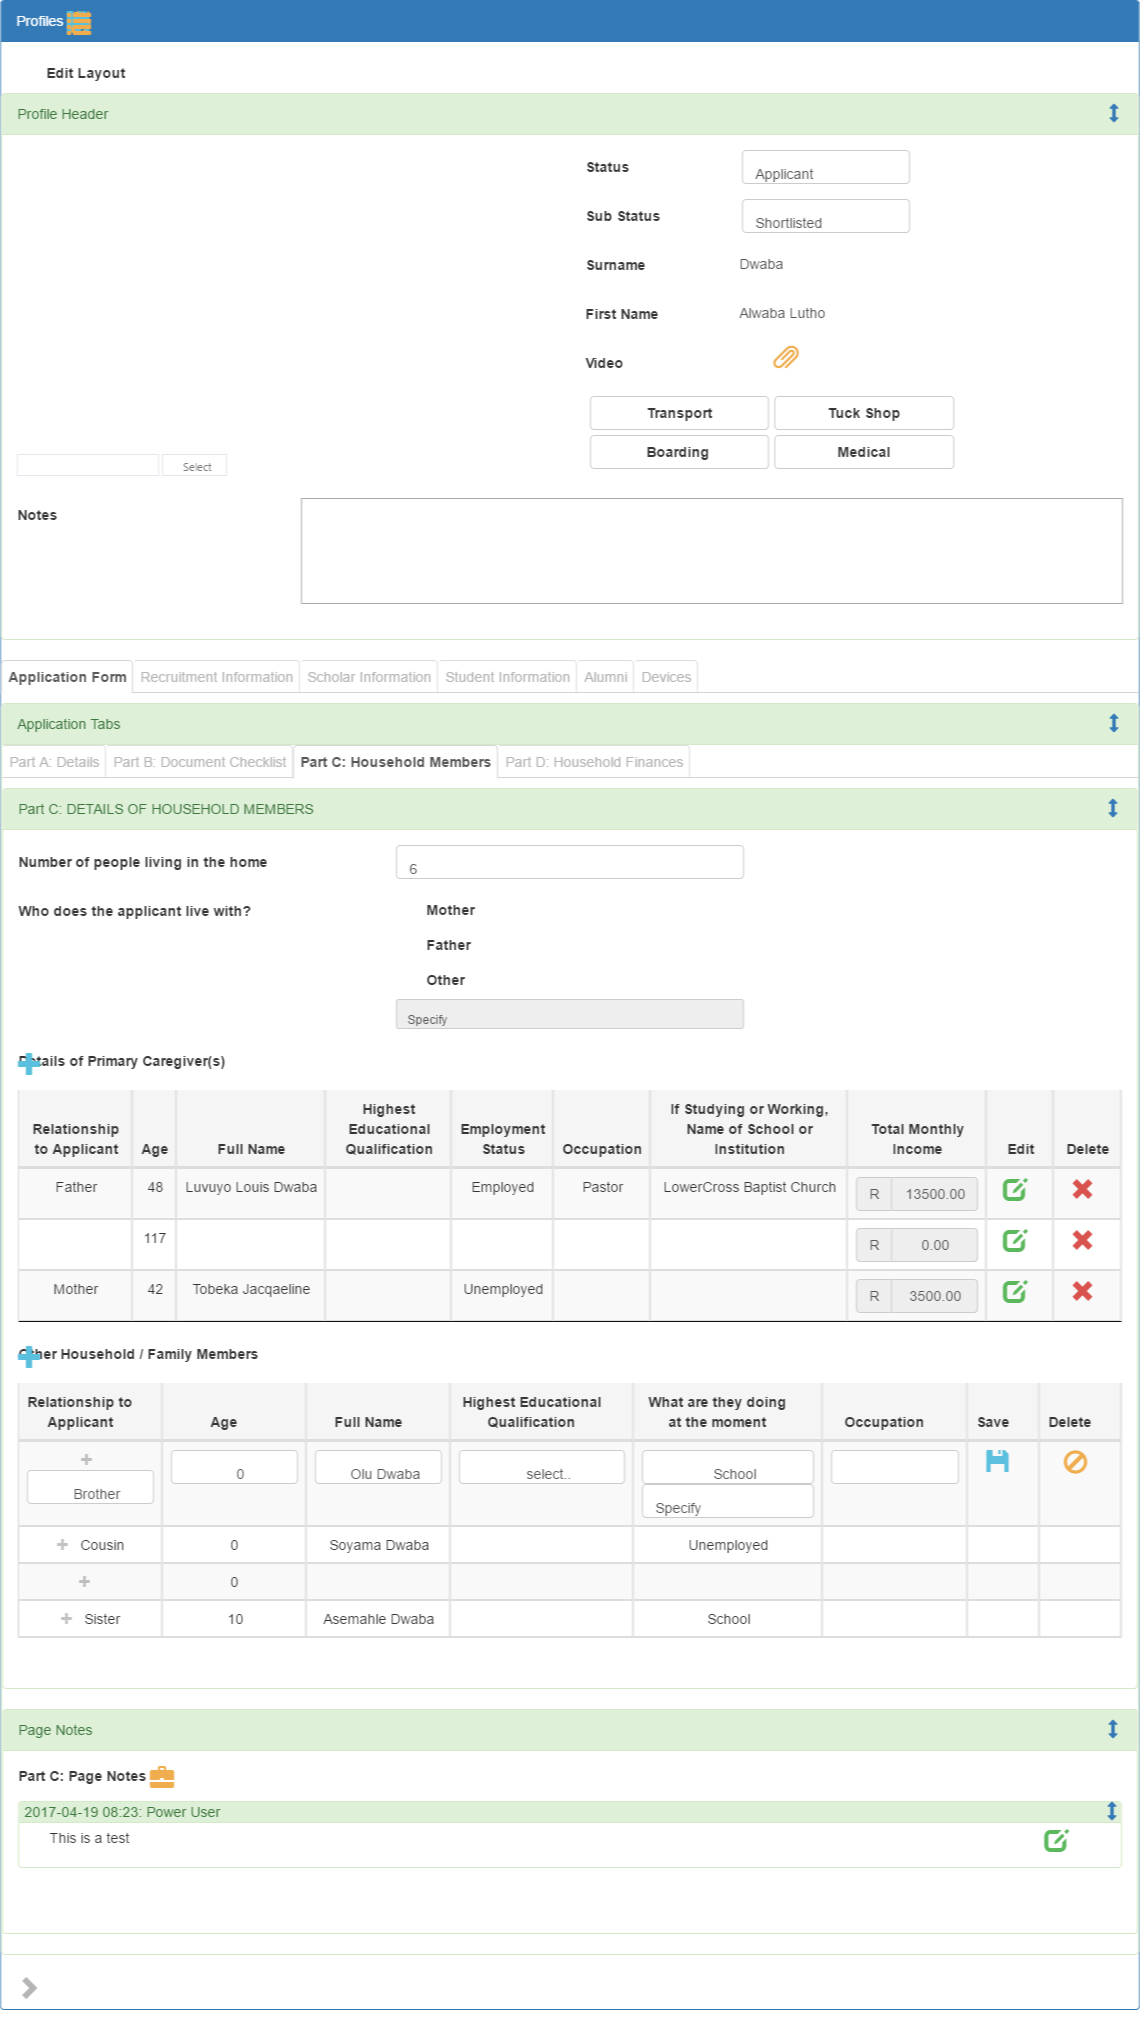Click into the Notes text area
Image resolution: width=1140 pixels, height=2030 pixels.
(x=711, y=551)
